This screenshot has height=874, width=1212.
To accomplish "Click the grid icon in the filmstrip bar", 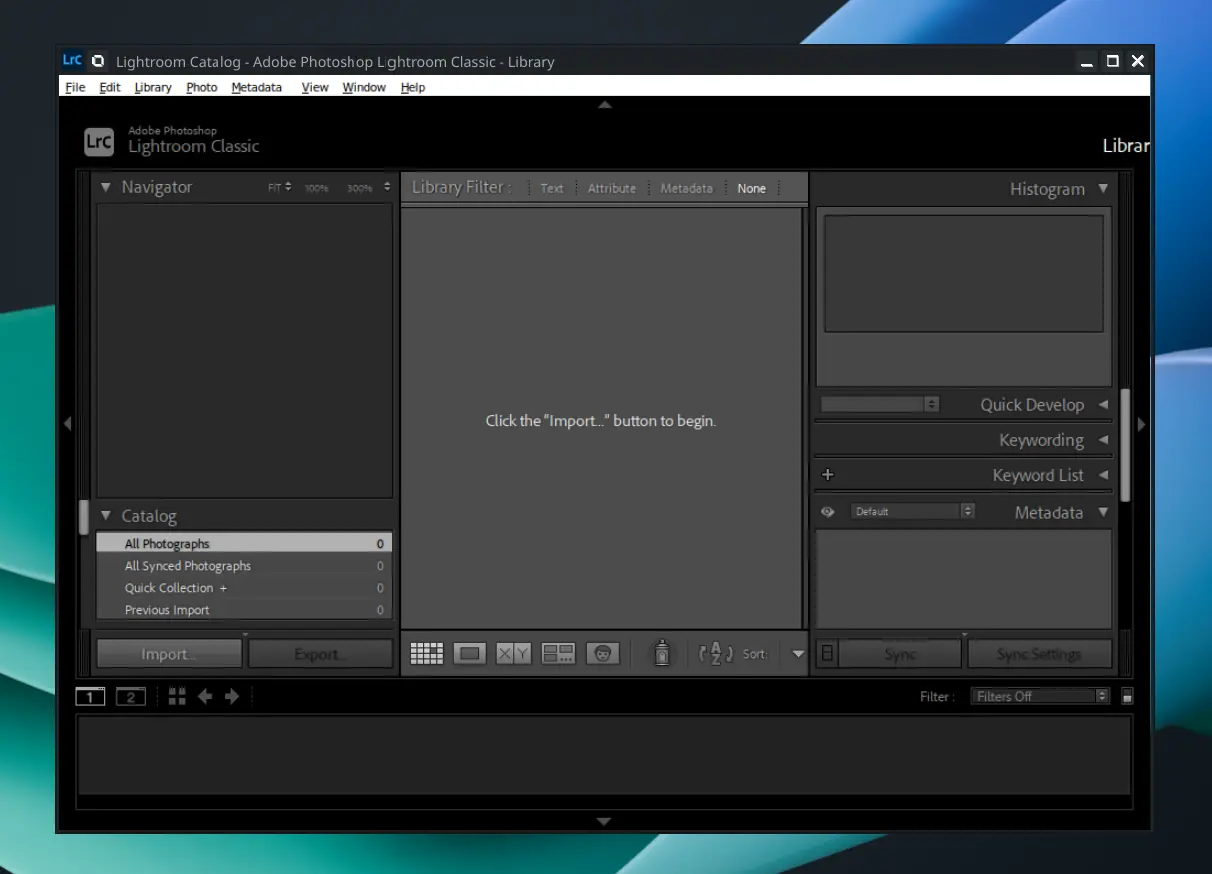I will coord(177,697).
